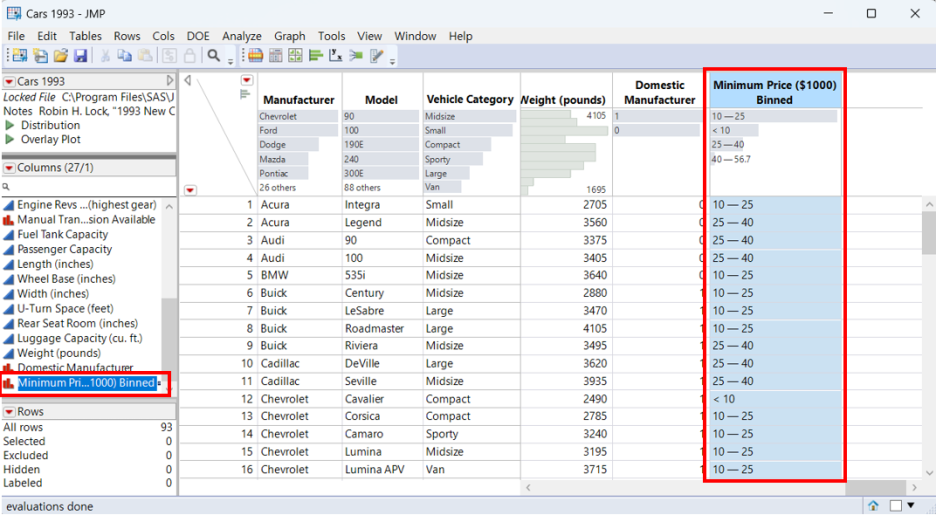936x515 pixels.
Task: Click the padlock Lock icon
Action: pos(189,56)
